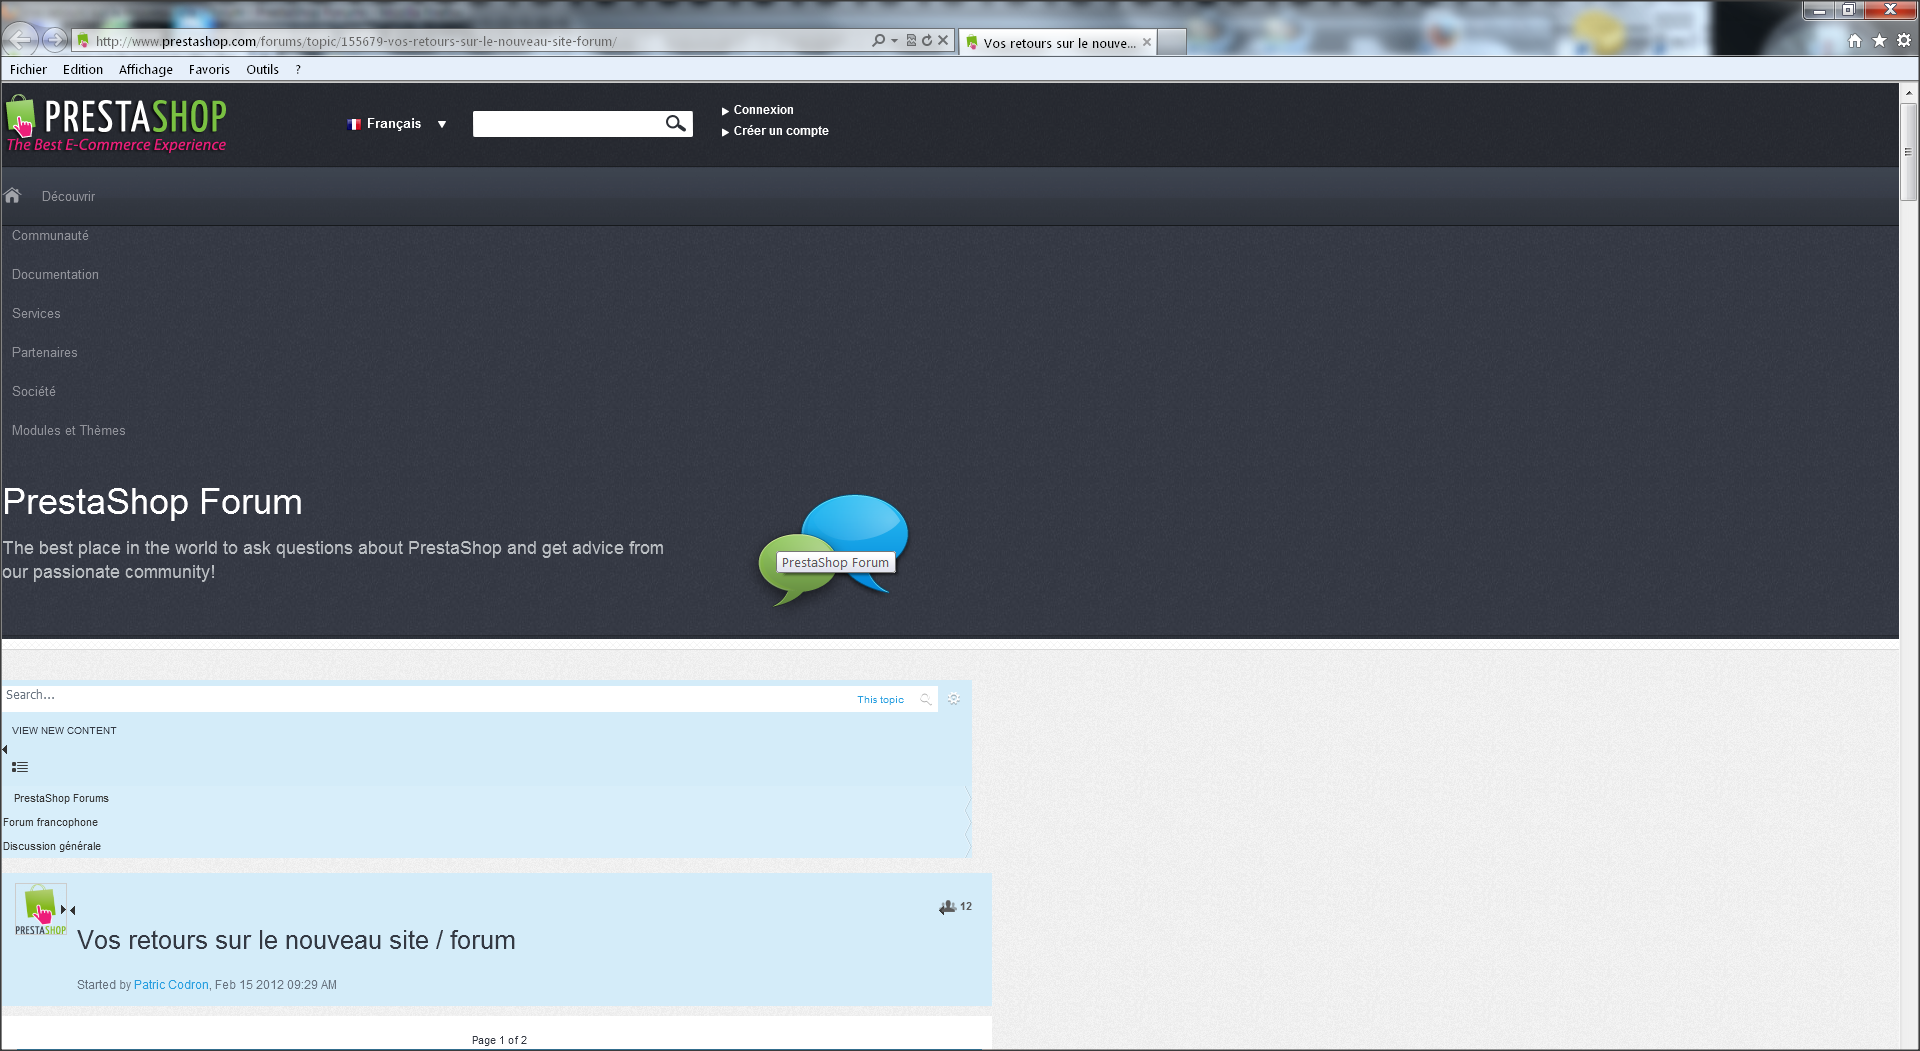Click the Créer un compte link
The width and height of the screenshot is (1920, 1051).
(x=781, y=131)
